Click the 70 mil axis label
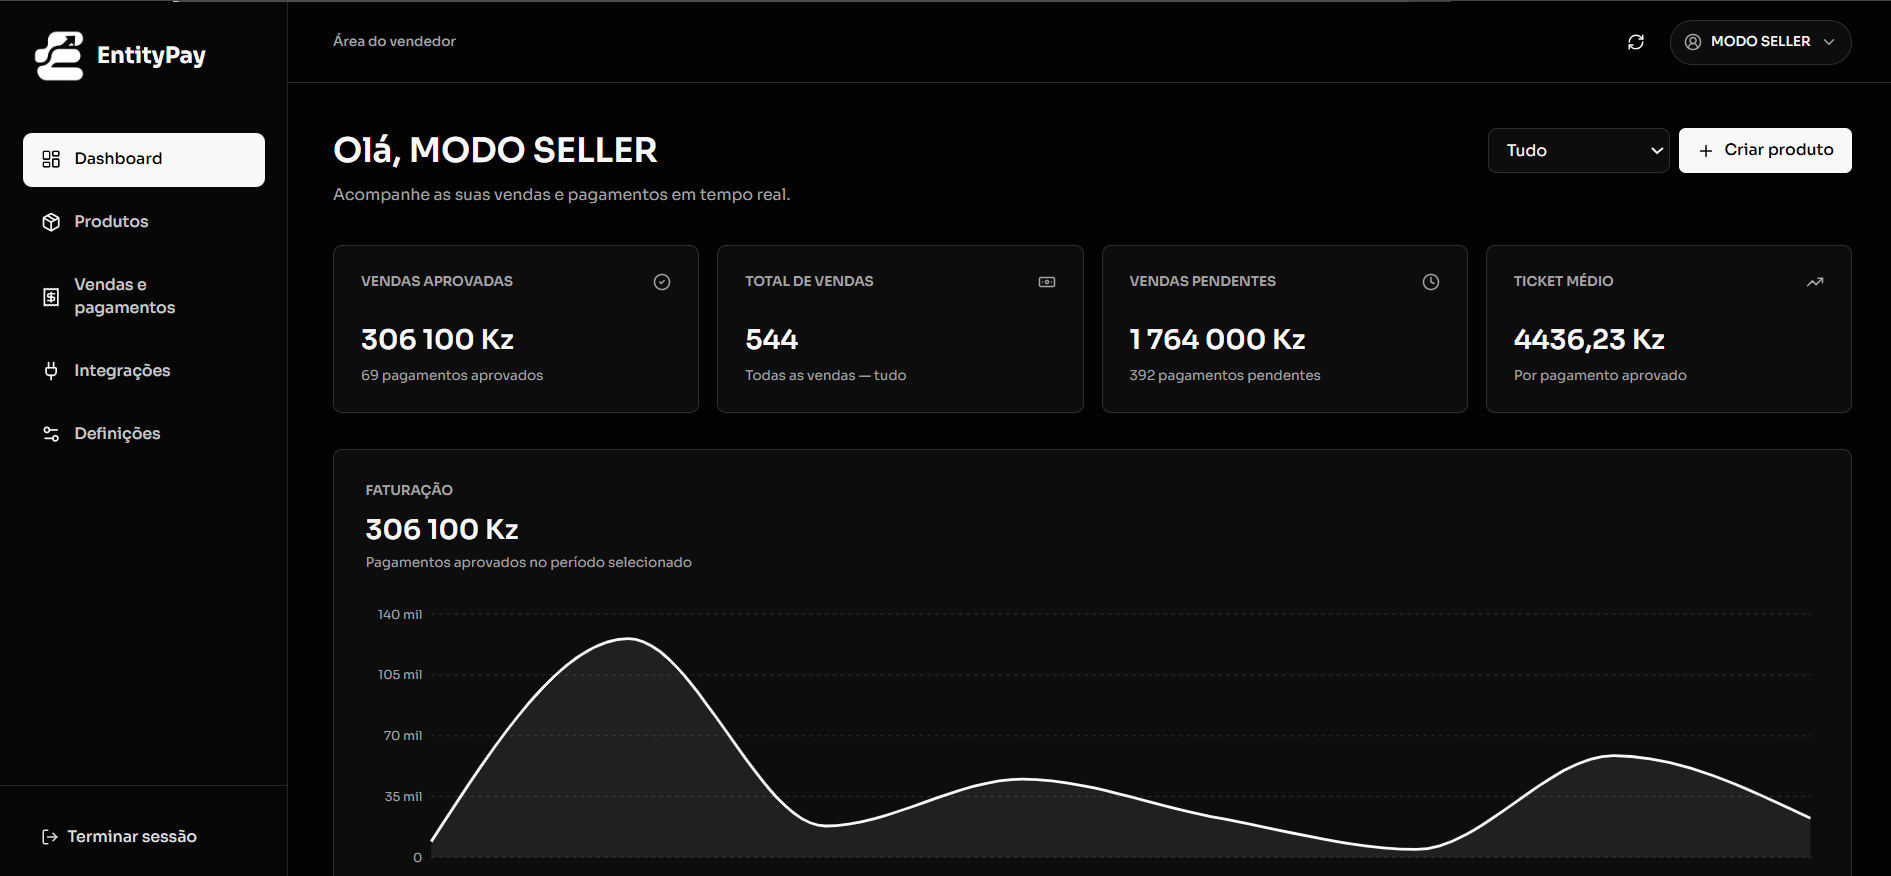Viewport: 1891px width, 876px height. click(403, 736)
